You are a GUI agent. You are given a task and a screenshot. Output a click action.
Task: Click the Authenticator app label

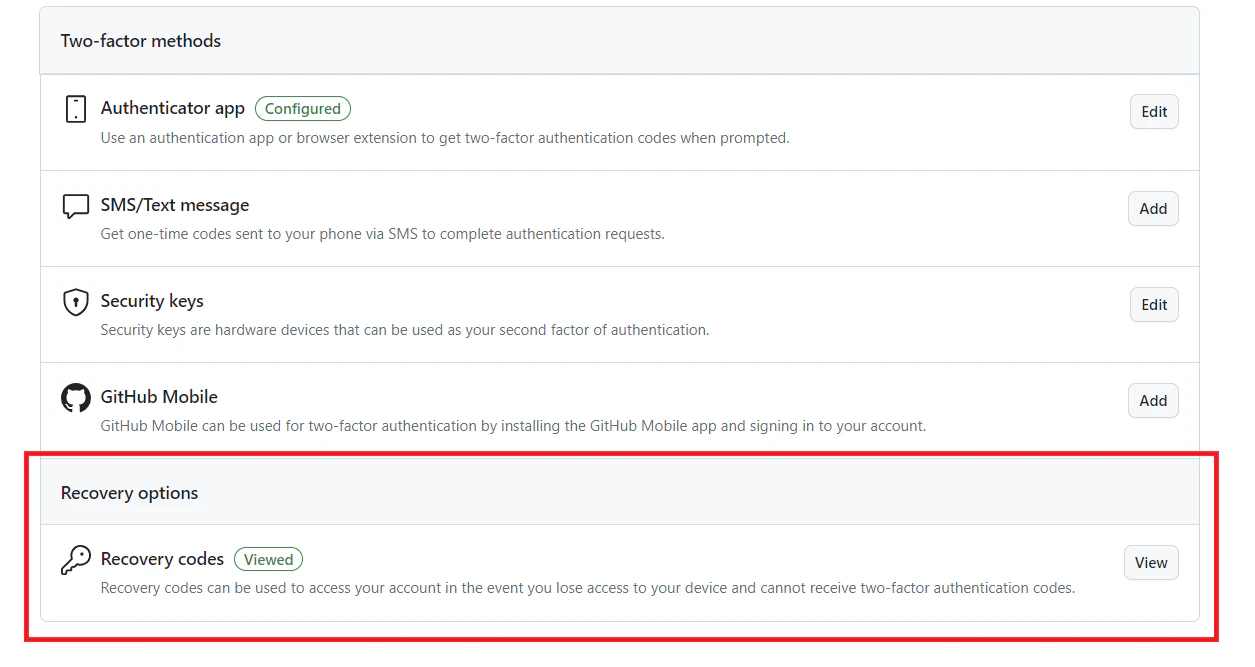(x=172, y=108)
